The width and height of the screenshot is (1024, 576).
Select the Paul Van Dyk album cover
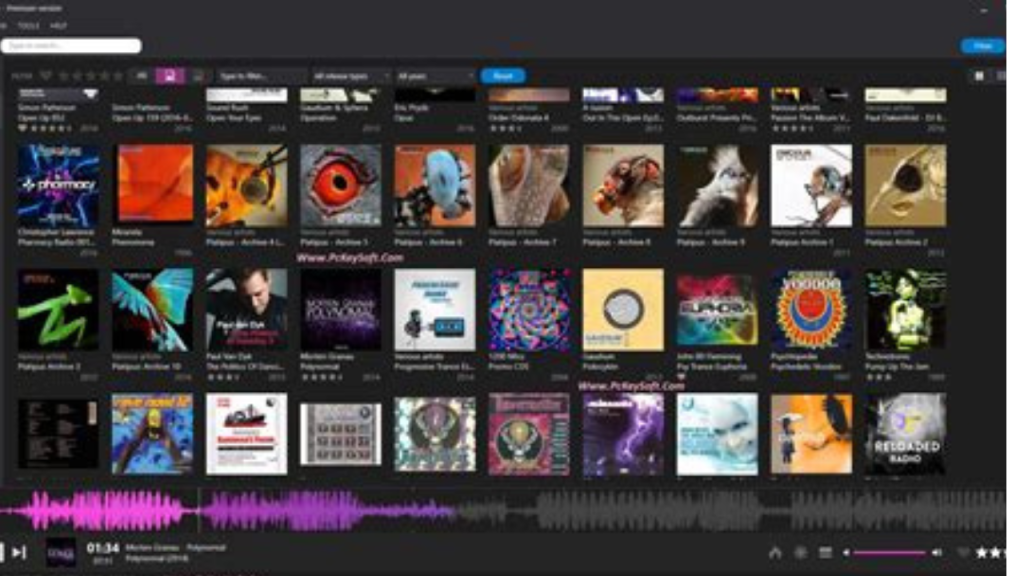pos(247,310)
